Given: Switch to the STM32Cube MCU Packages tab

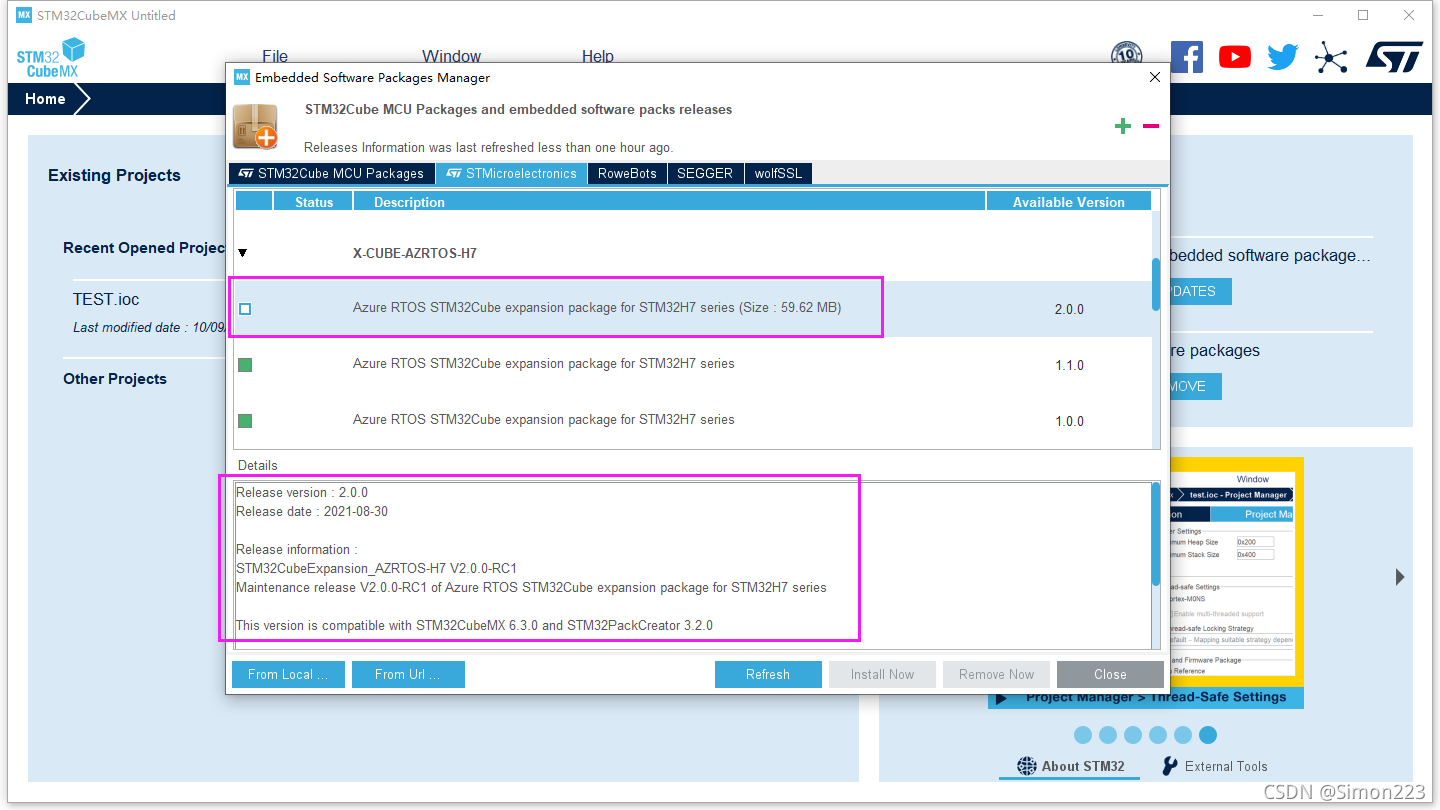Looking at the screenshot, I should [332, 173].
